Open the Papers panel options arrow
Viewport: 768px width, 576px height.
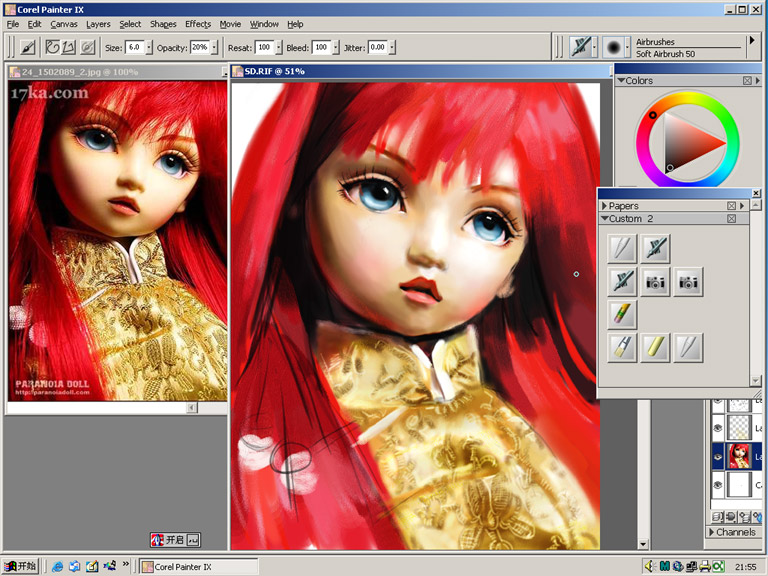(742, 206)
